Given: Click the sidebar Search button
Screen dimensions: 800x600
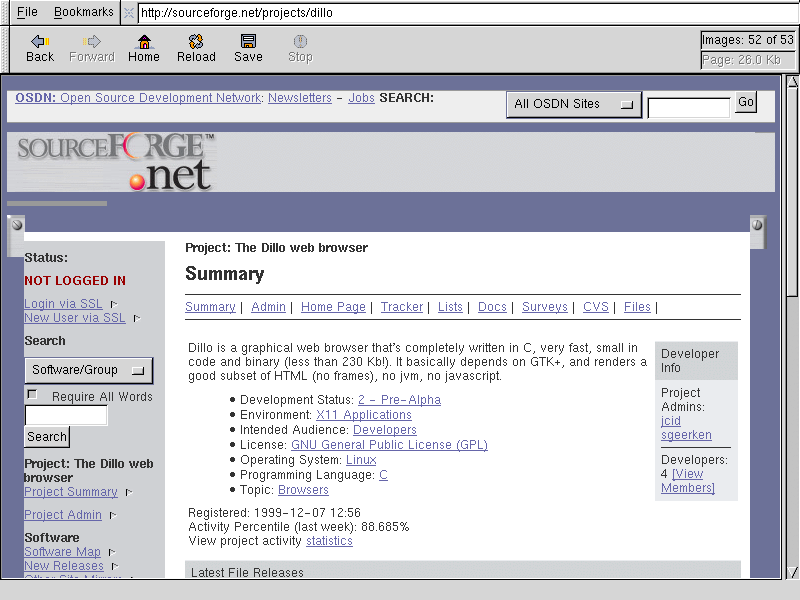Looking at the screenshot, I should [47, 437].
